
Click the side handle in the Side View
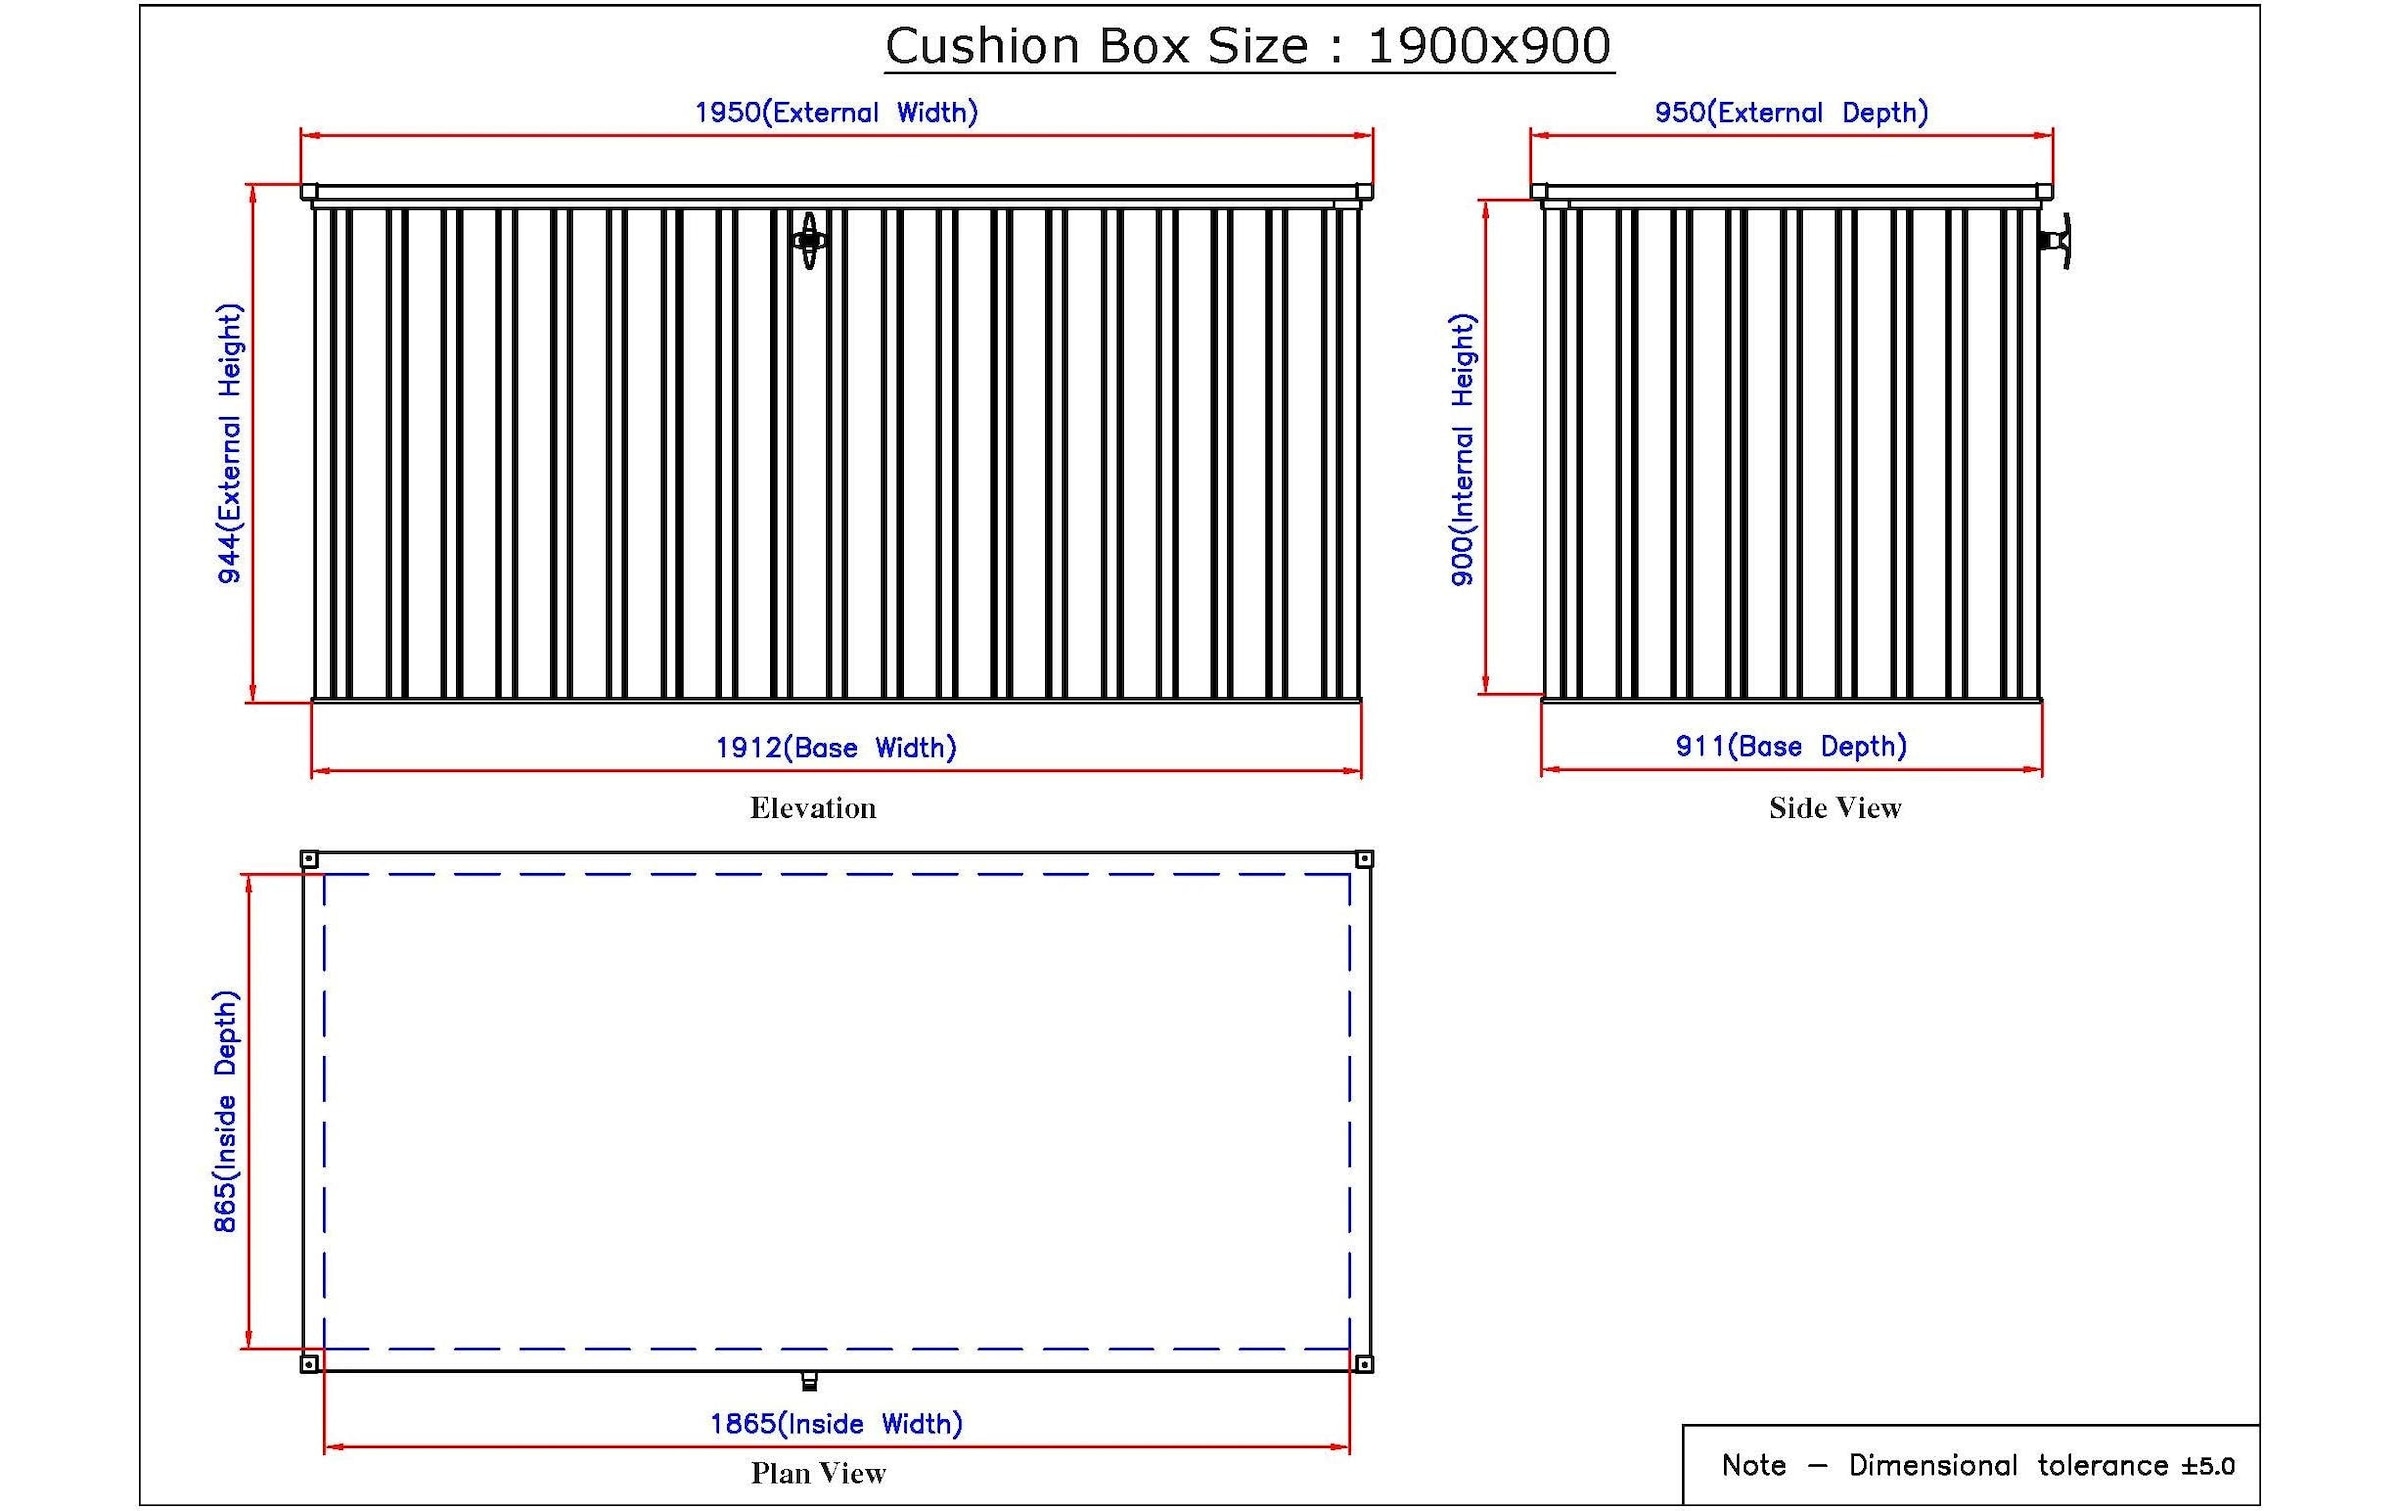tap(2057, 241)
